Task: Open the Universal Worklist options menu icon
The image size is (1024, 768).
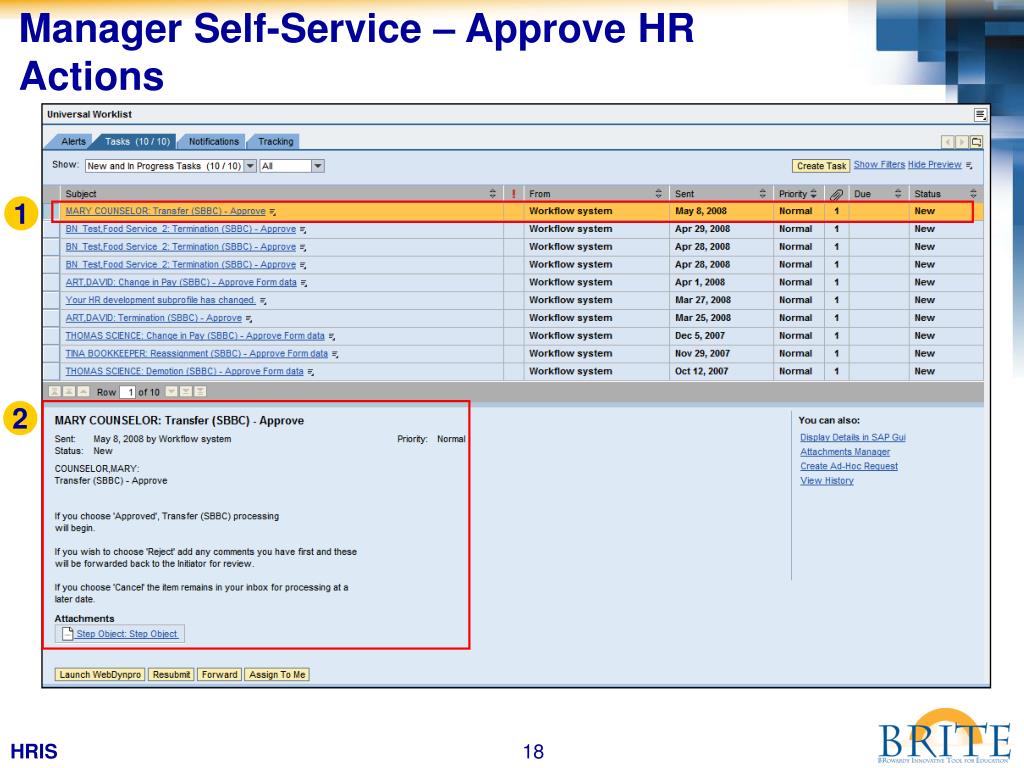Action: tap(980, 115)
